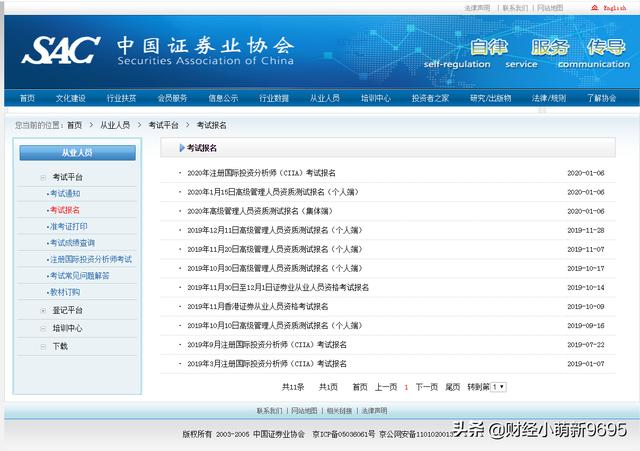Expand the 登记平台 tree node
This screenshot has height=451, width=640.
pos(43,311)
